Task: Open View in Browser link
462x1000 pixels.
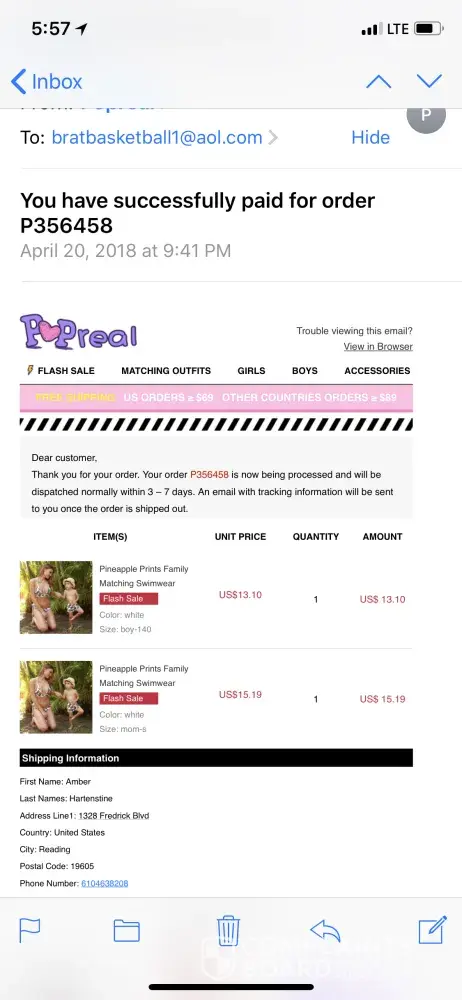Action: coord(378,346)
